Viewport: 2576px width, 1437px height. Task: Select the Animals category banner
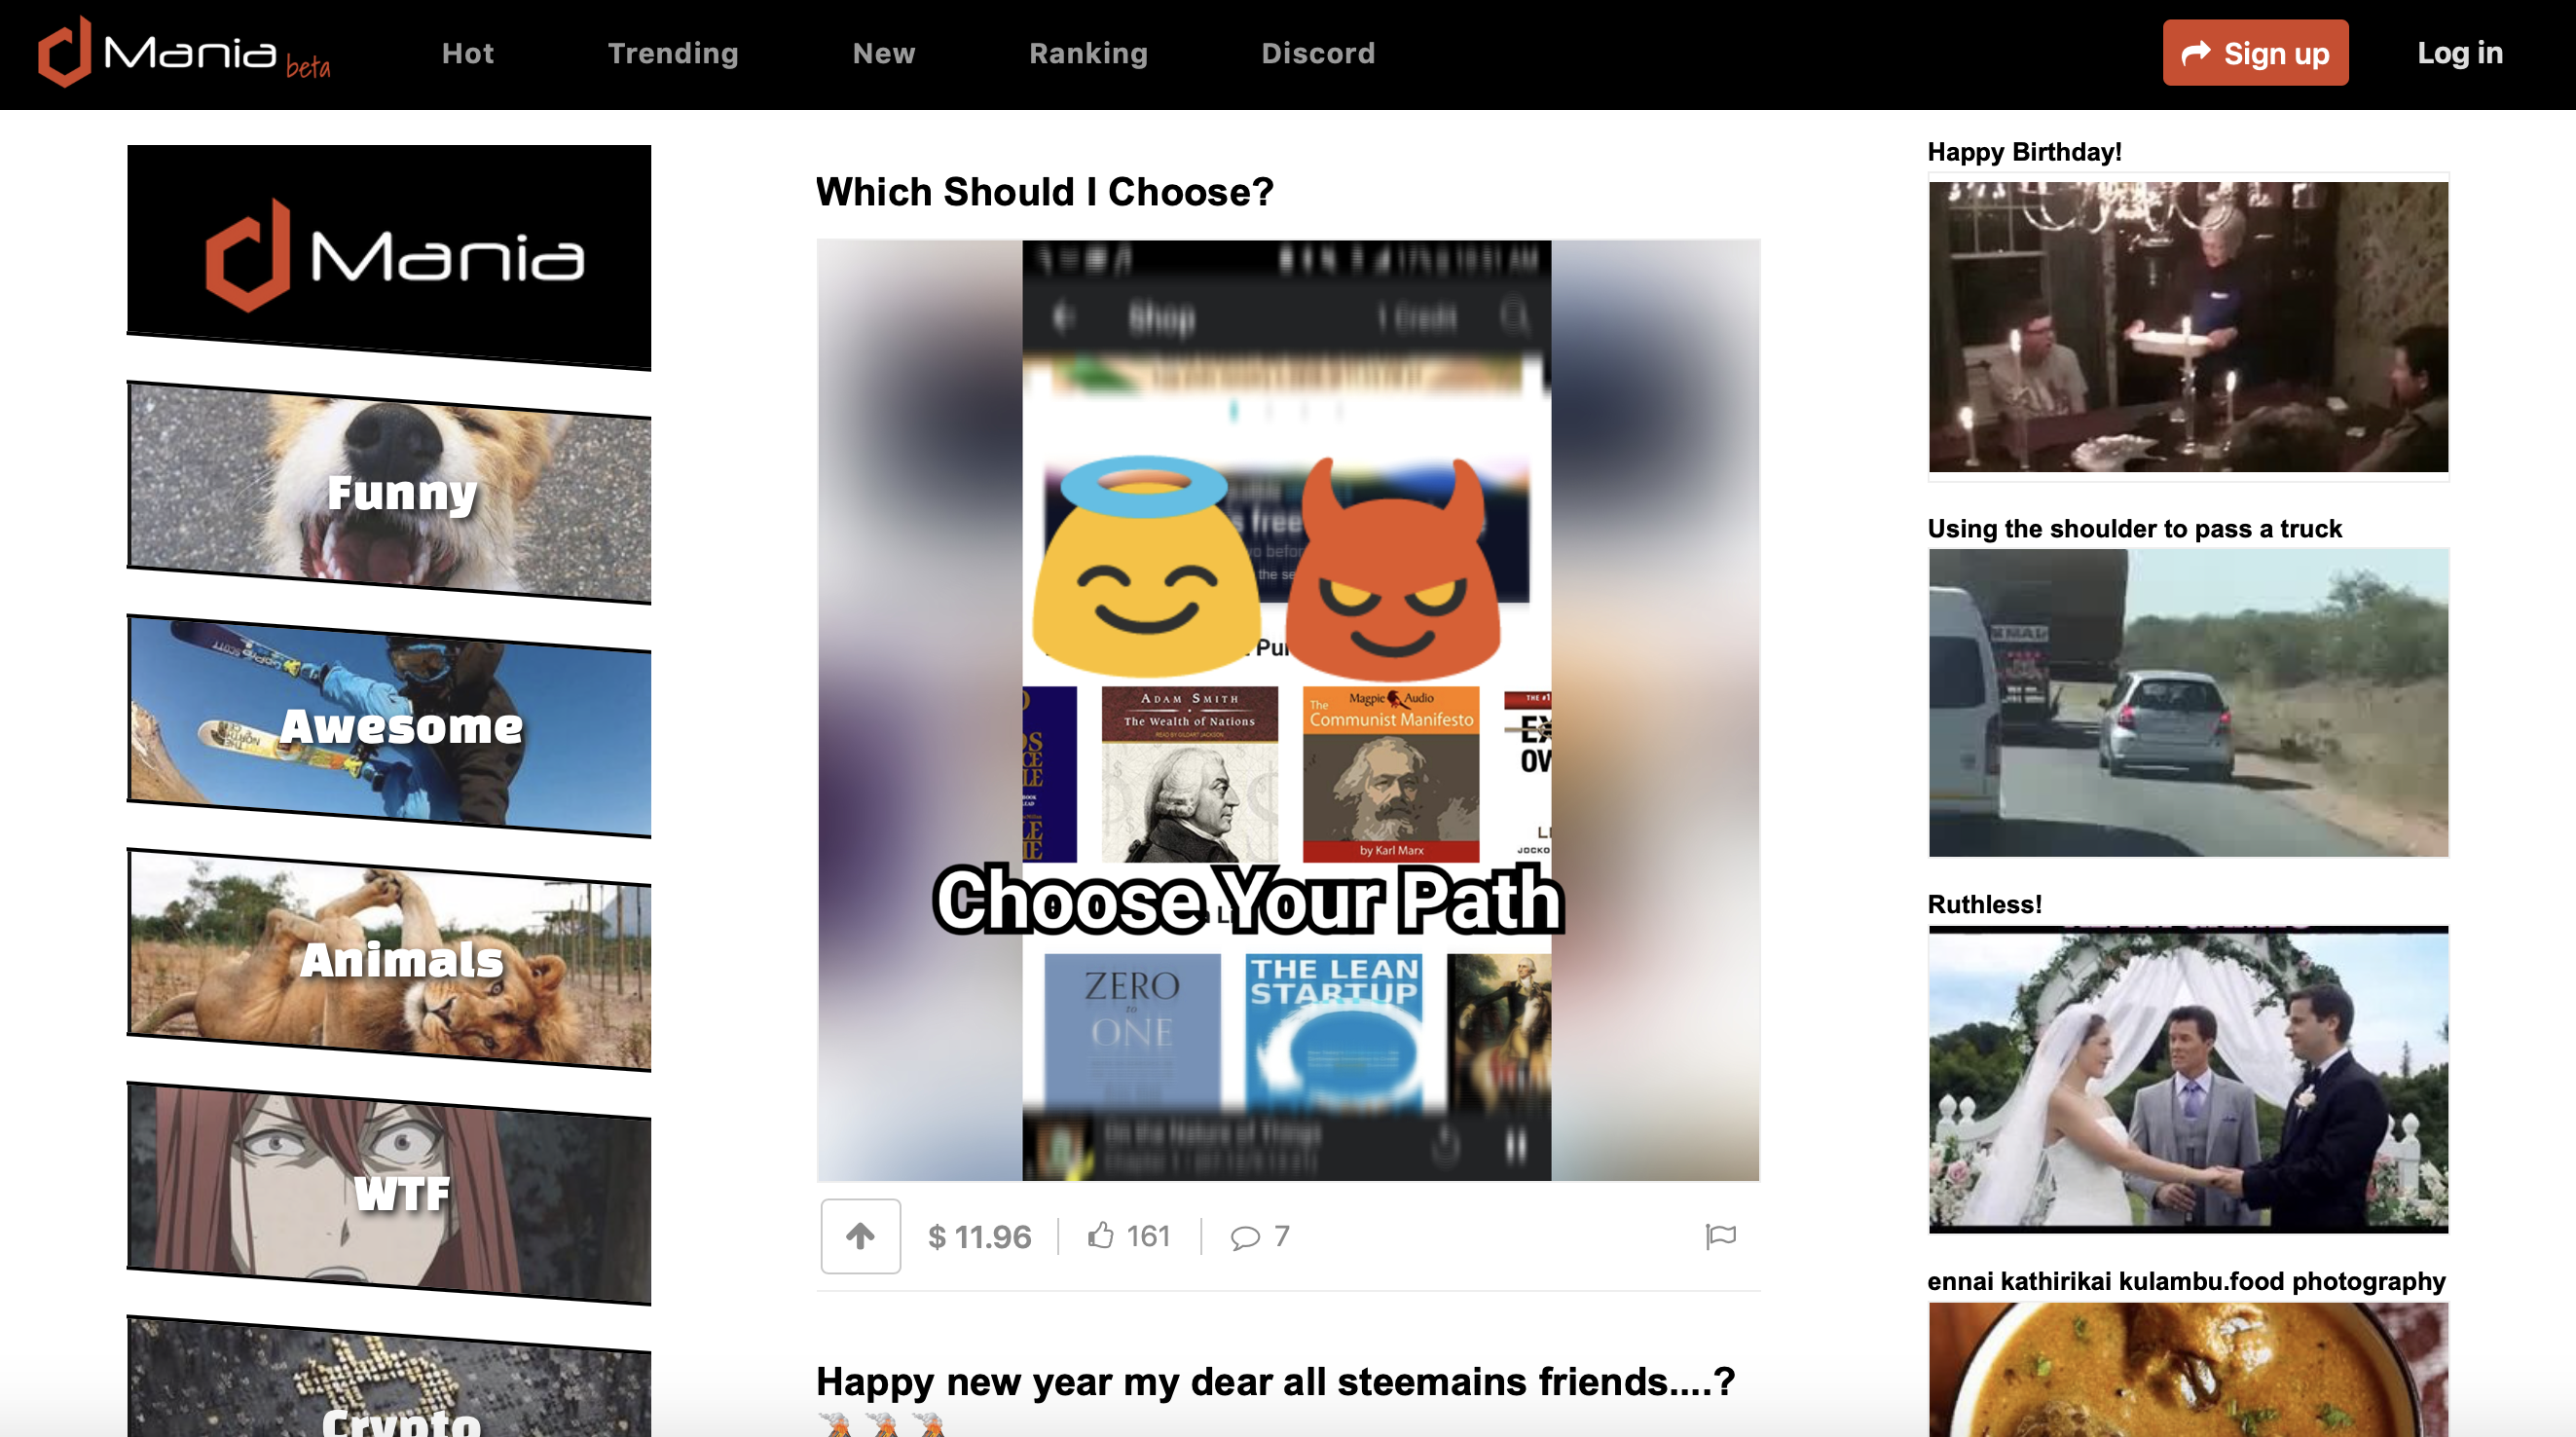(389, 960)
